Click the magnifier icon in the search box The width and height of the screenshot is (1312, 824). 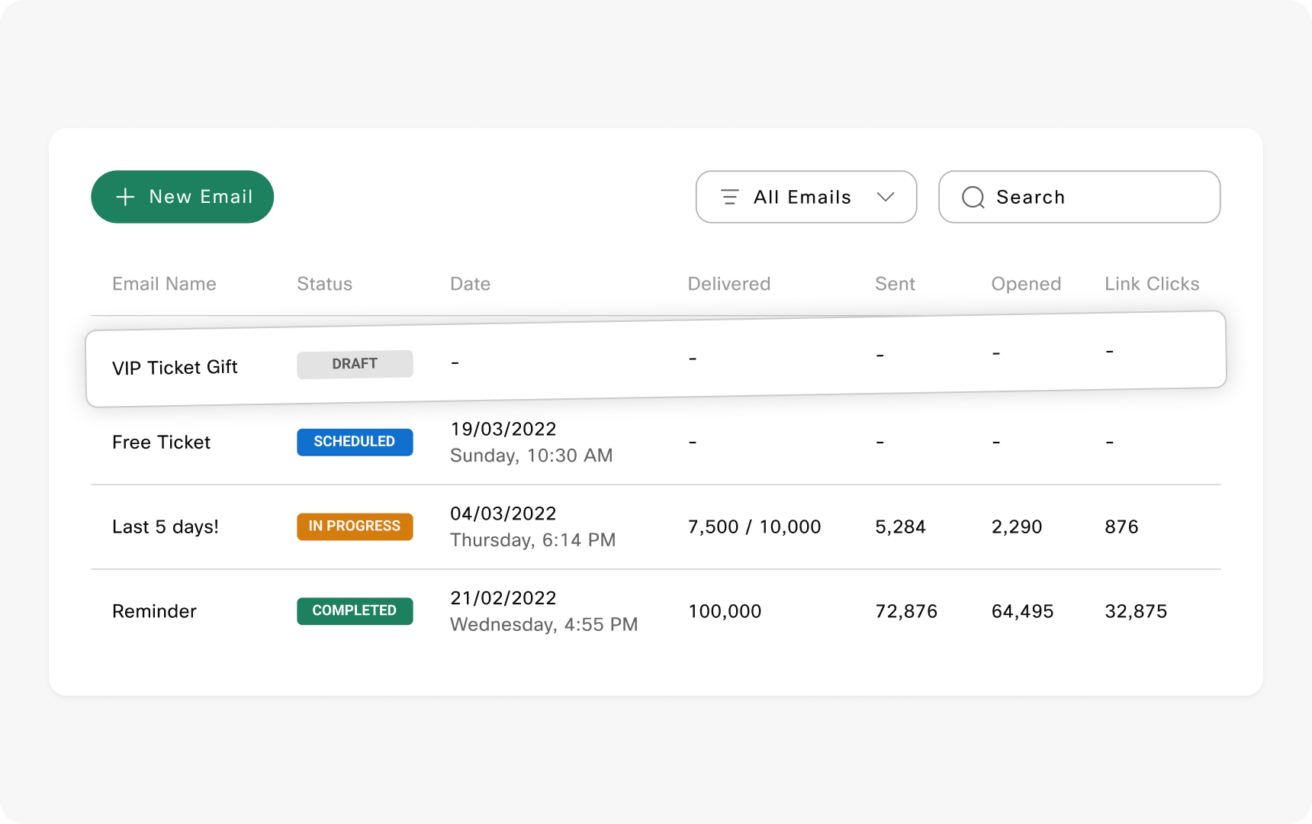973,198
